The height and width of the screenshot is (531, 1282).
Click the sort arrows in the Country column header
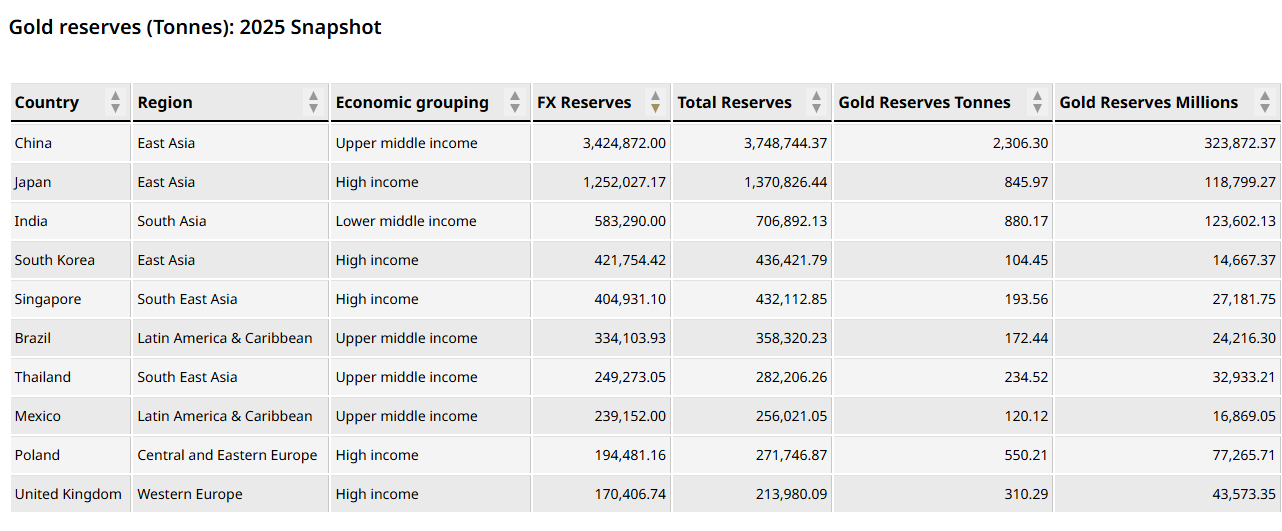[115, 102]
